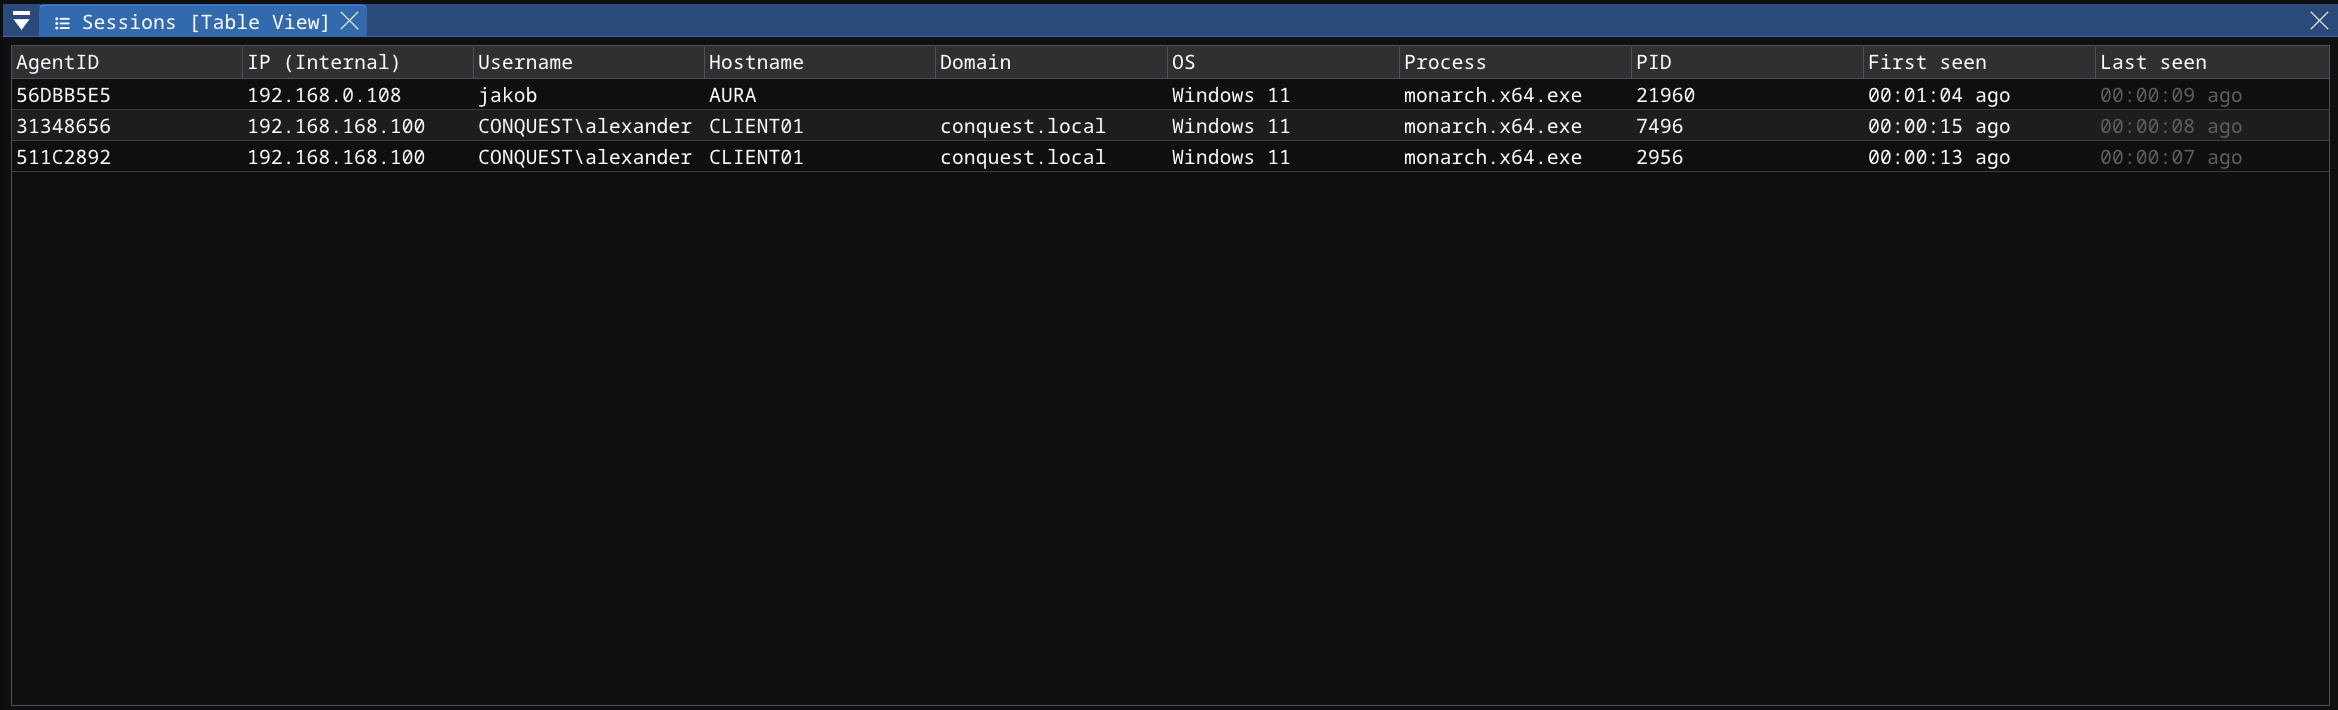
Task: Close the dock panel with far-right X
Action: [x=2319, y=21]
